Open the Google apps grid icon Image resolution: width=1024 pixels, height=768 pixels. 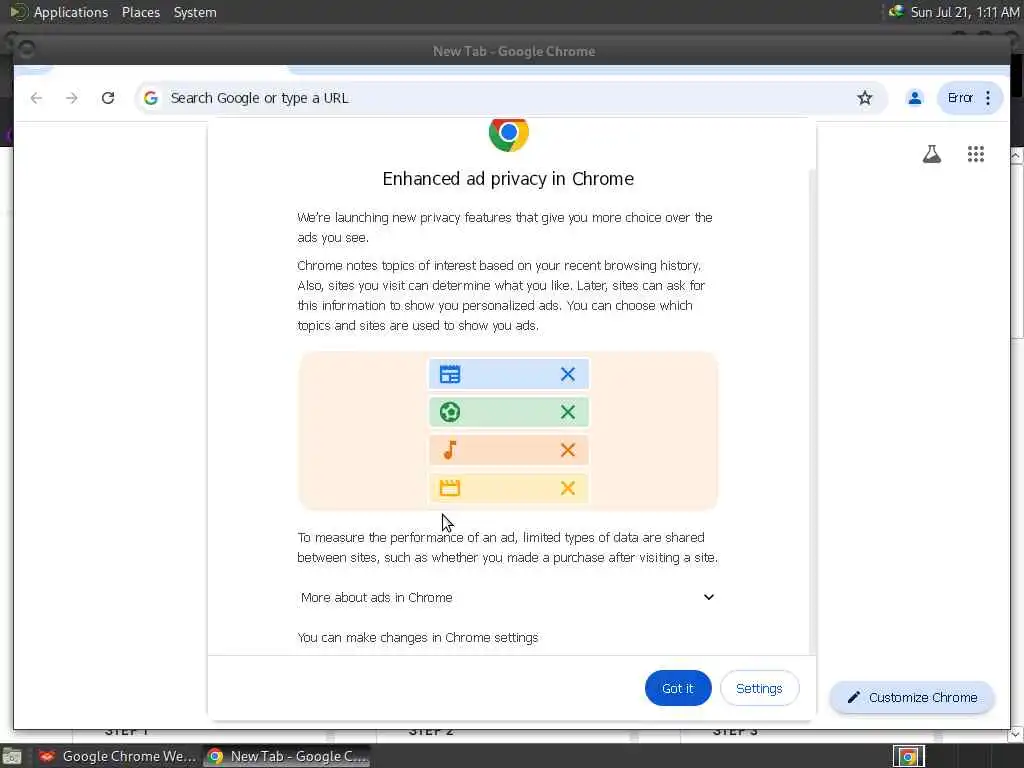click(975, 154)
